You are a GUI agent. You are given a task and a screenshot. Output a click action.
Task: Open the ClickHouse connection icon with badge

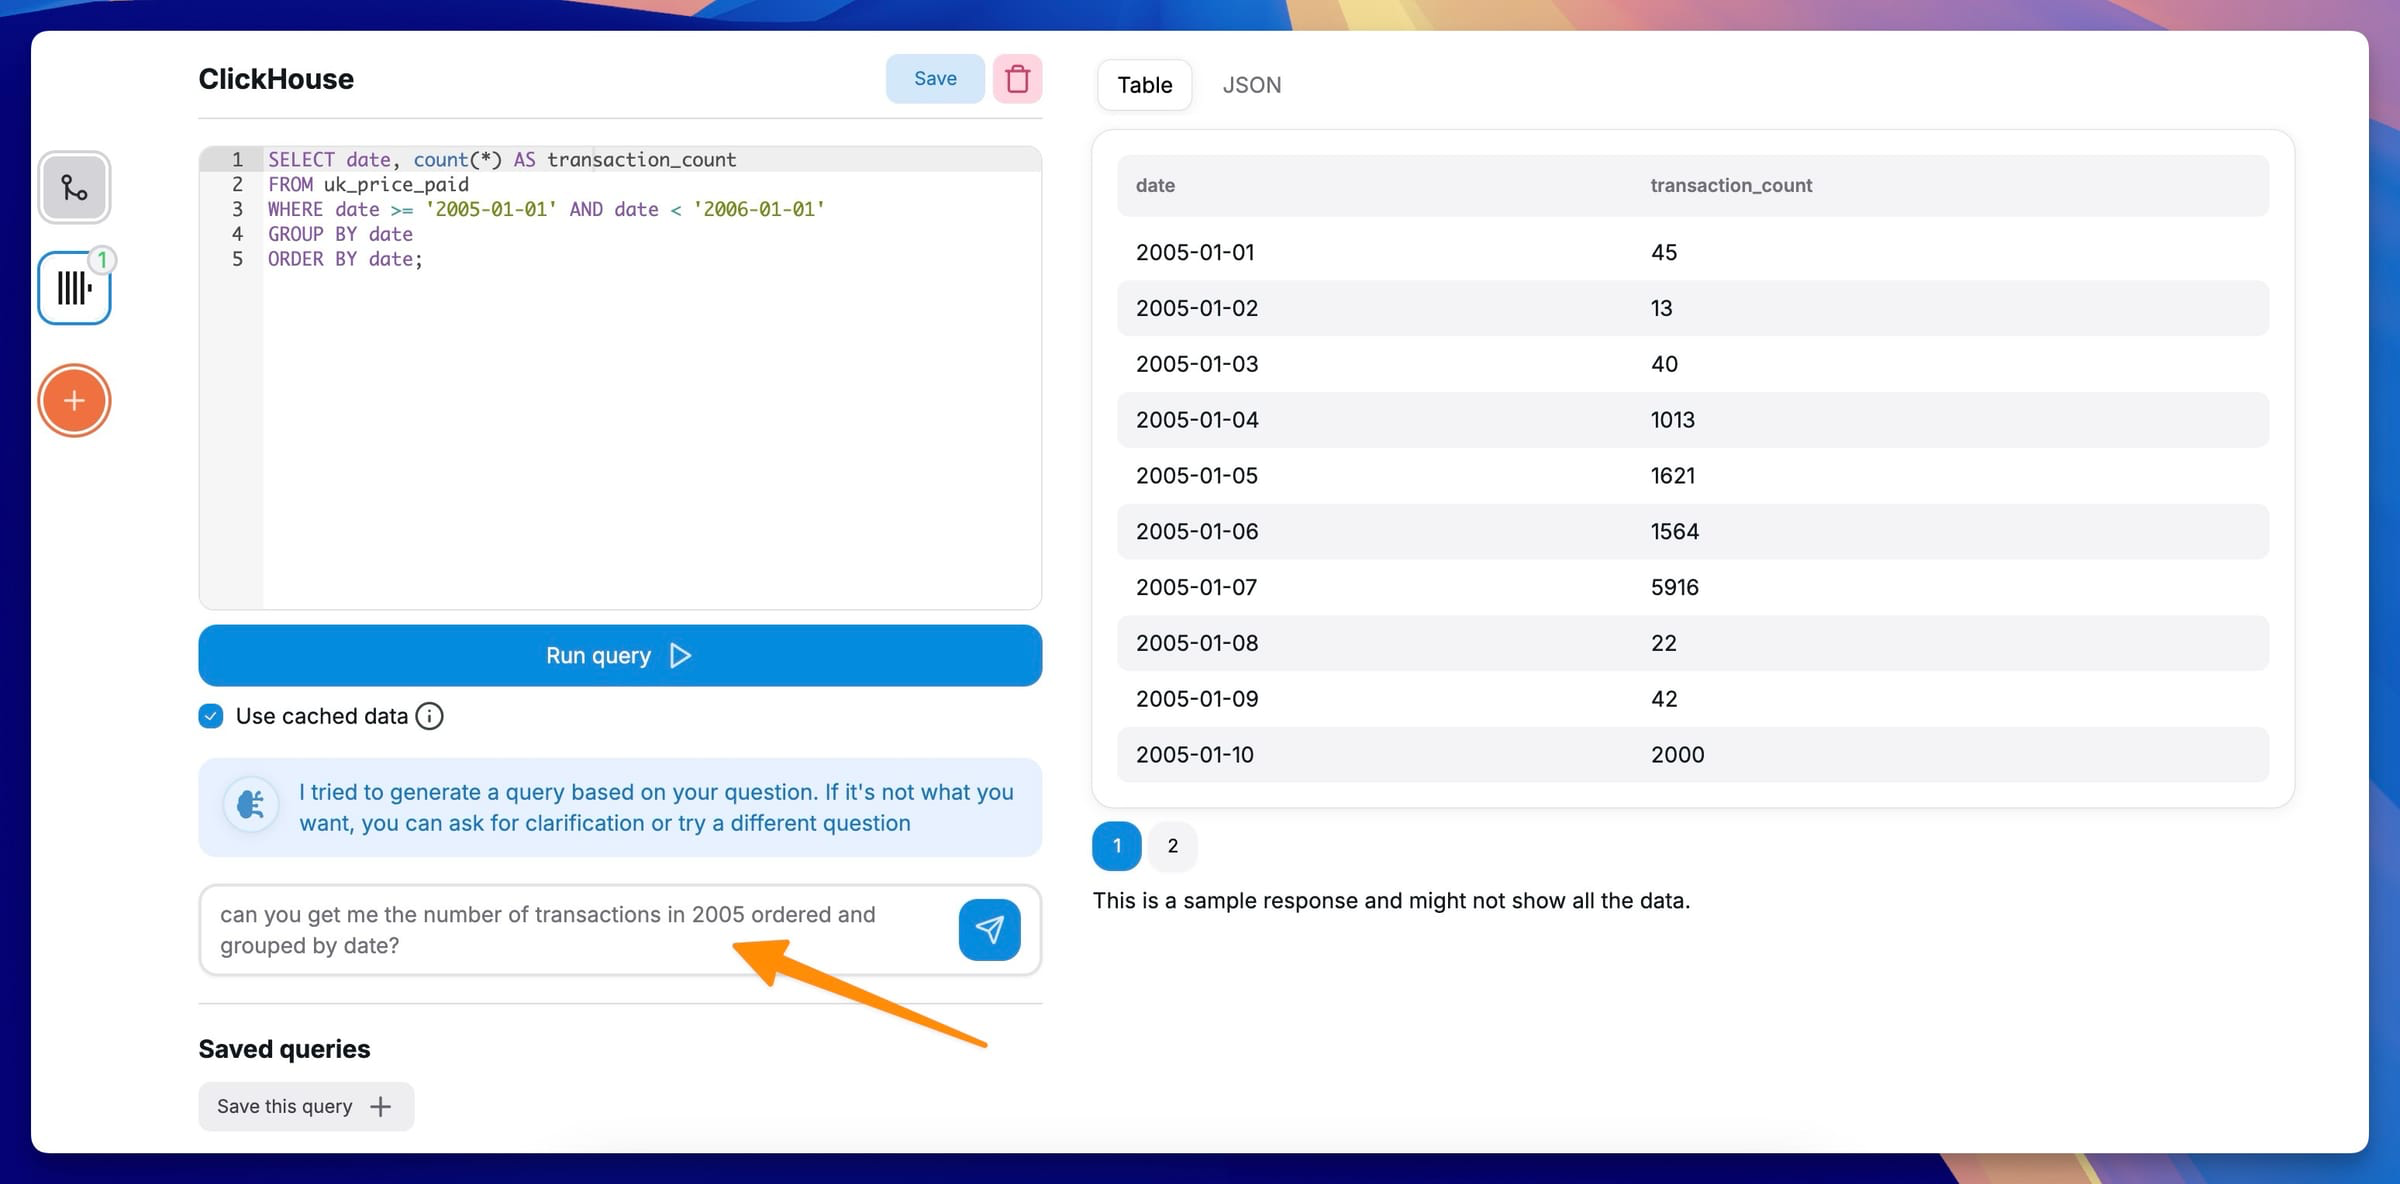click(74, 289)
